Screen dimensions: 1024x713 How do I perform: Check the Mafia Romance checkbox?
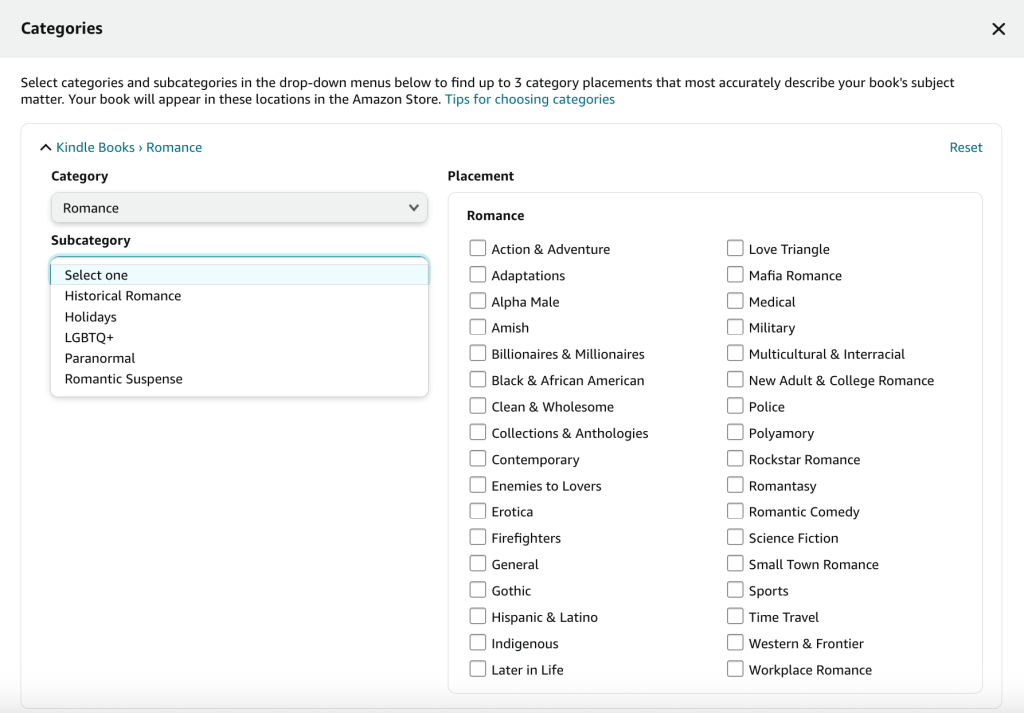coord(735,275)
